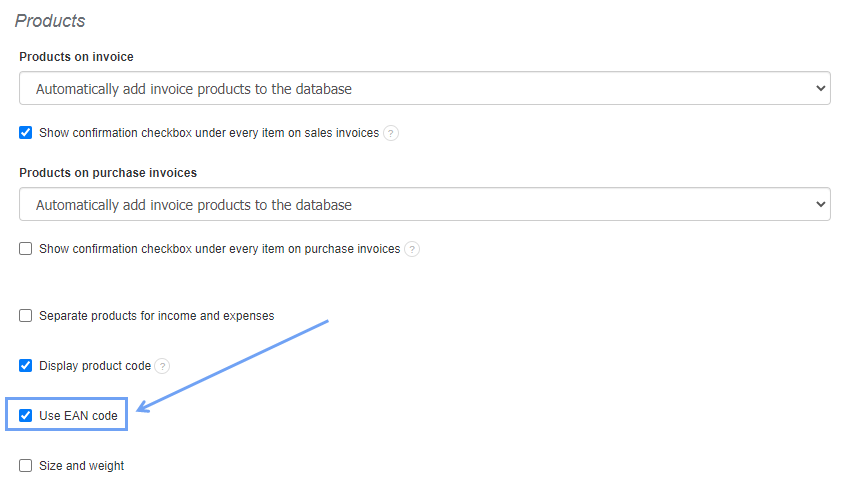Open help icon beside sales invoices confirmation option
This screenshot has height=492, width=847.
click(x=391, y=133)
